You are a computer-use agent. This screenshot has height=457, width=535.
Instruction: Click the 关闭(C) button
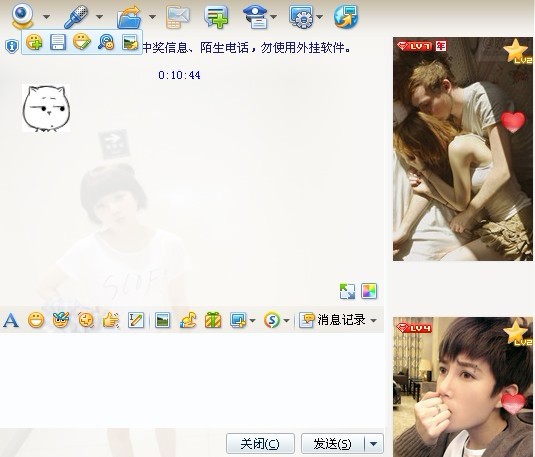260,444
